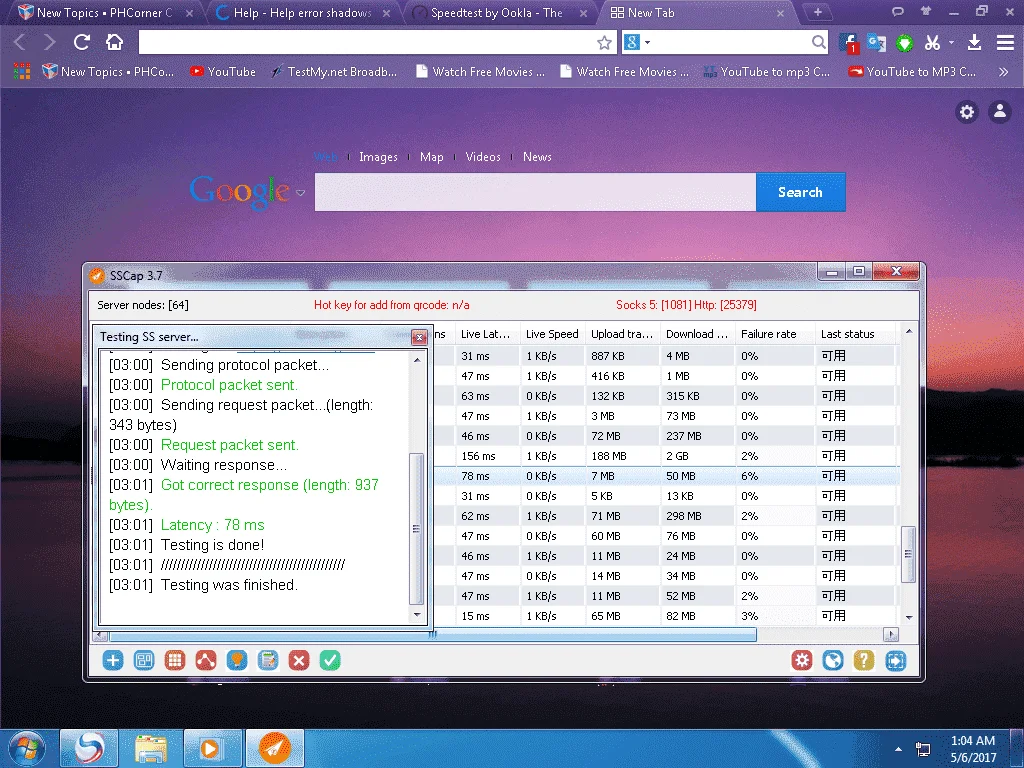Open the notes edit icon in SSCap
The width and height of the screenshot is (1024, 768).
point(268,660)
